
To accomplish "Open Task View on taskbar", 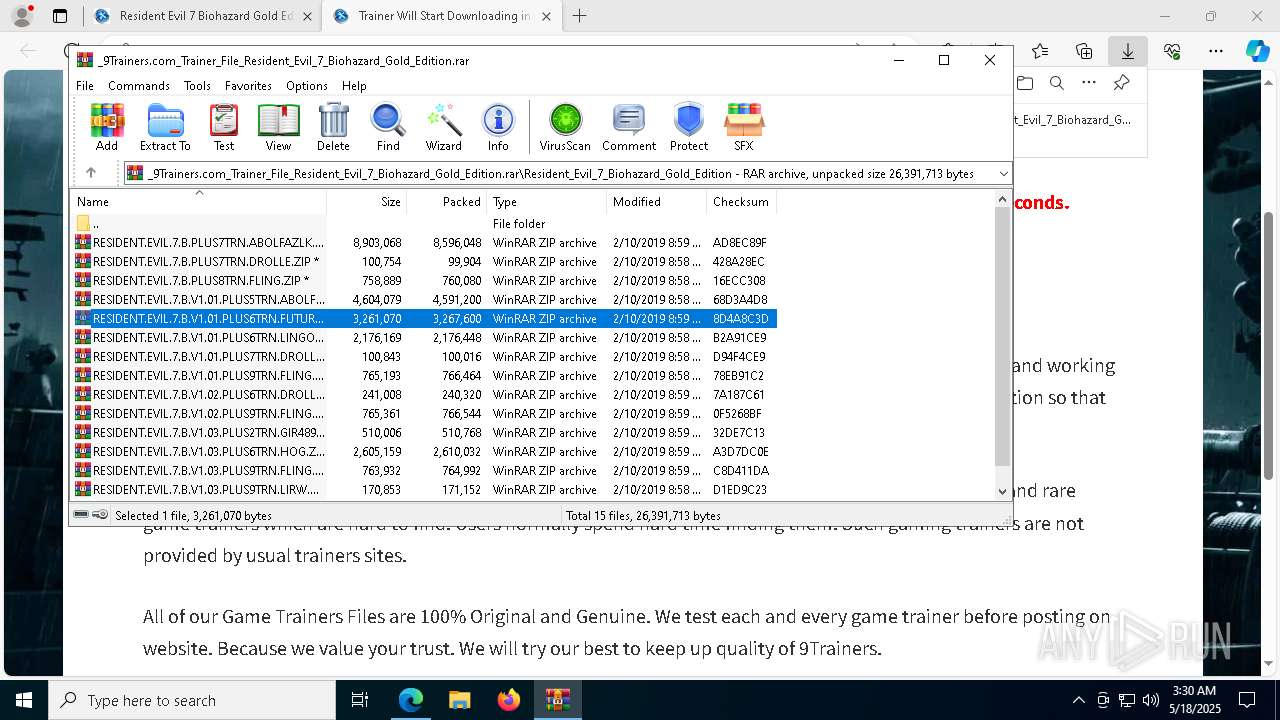I will (360, 700).
